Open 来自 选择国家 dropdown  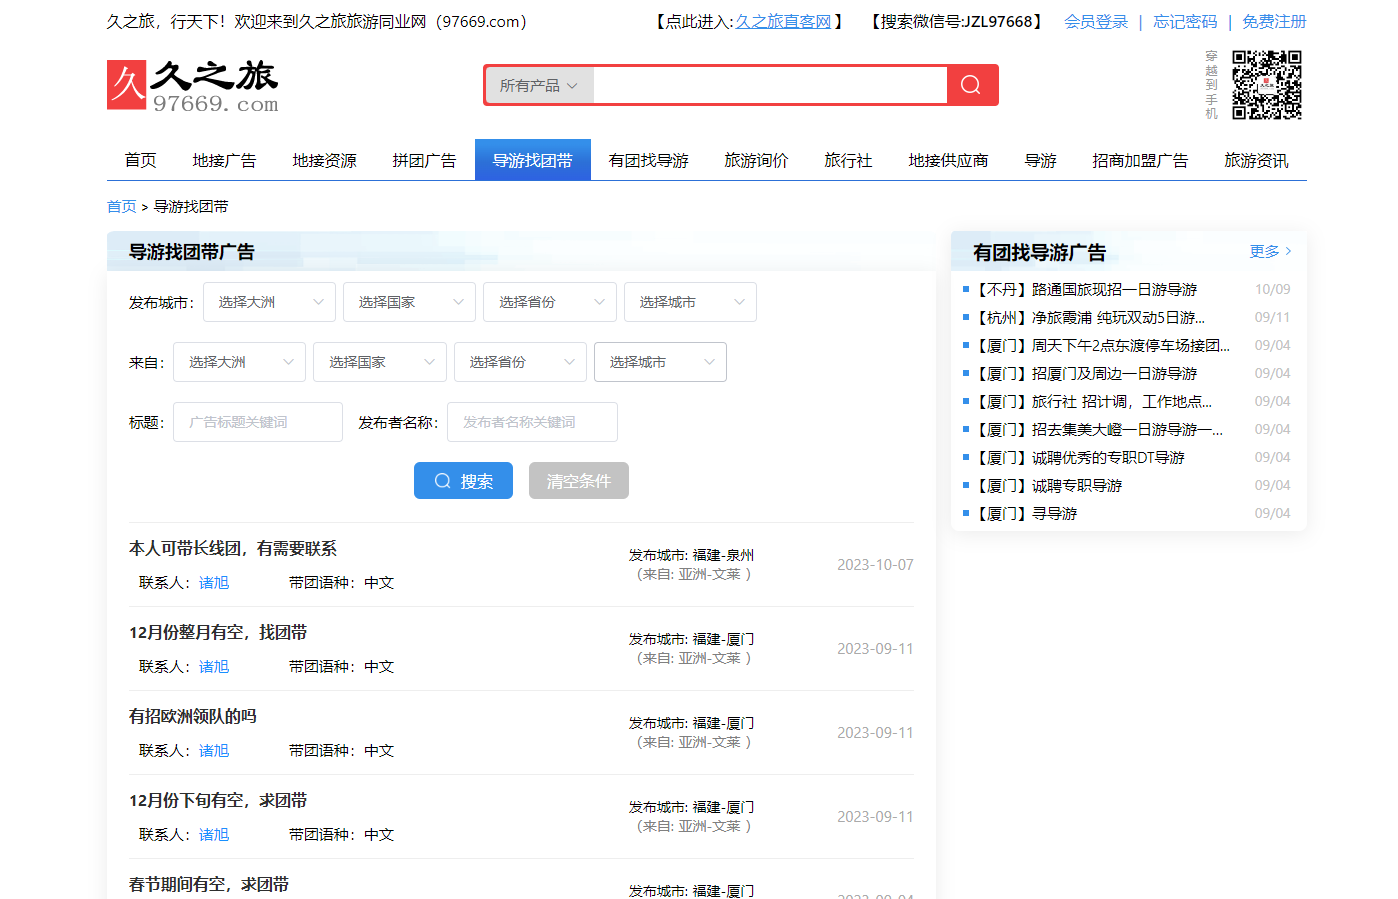click(x=380, y=362)
